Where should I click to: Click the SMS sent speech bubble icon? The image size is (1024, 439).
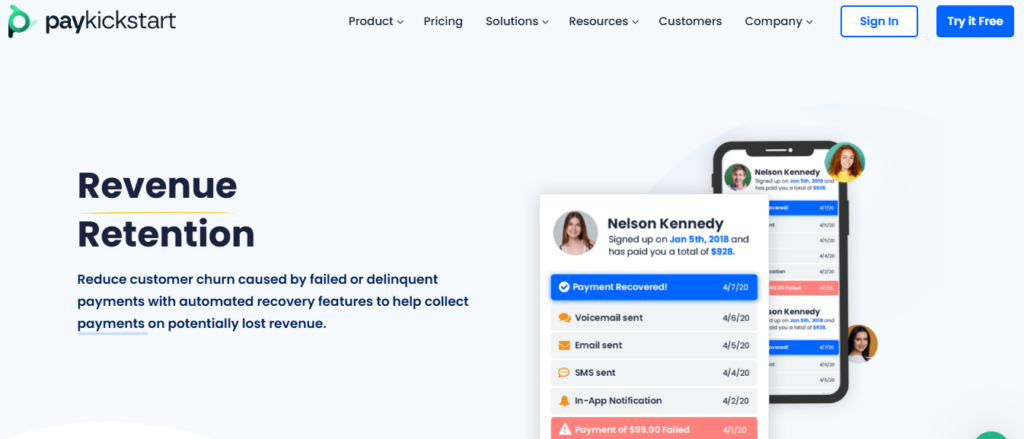pyautogui.click(x=565, y=373)
